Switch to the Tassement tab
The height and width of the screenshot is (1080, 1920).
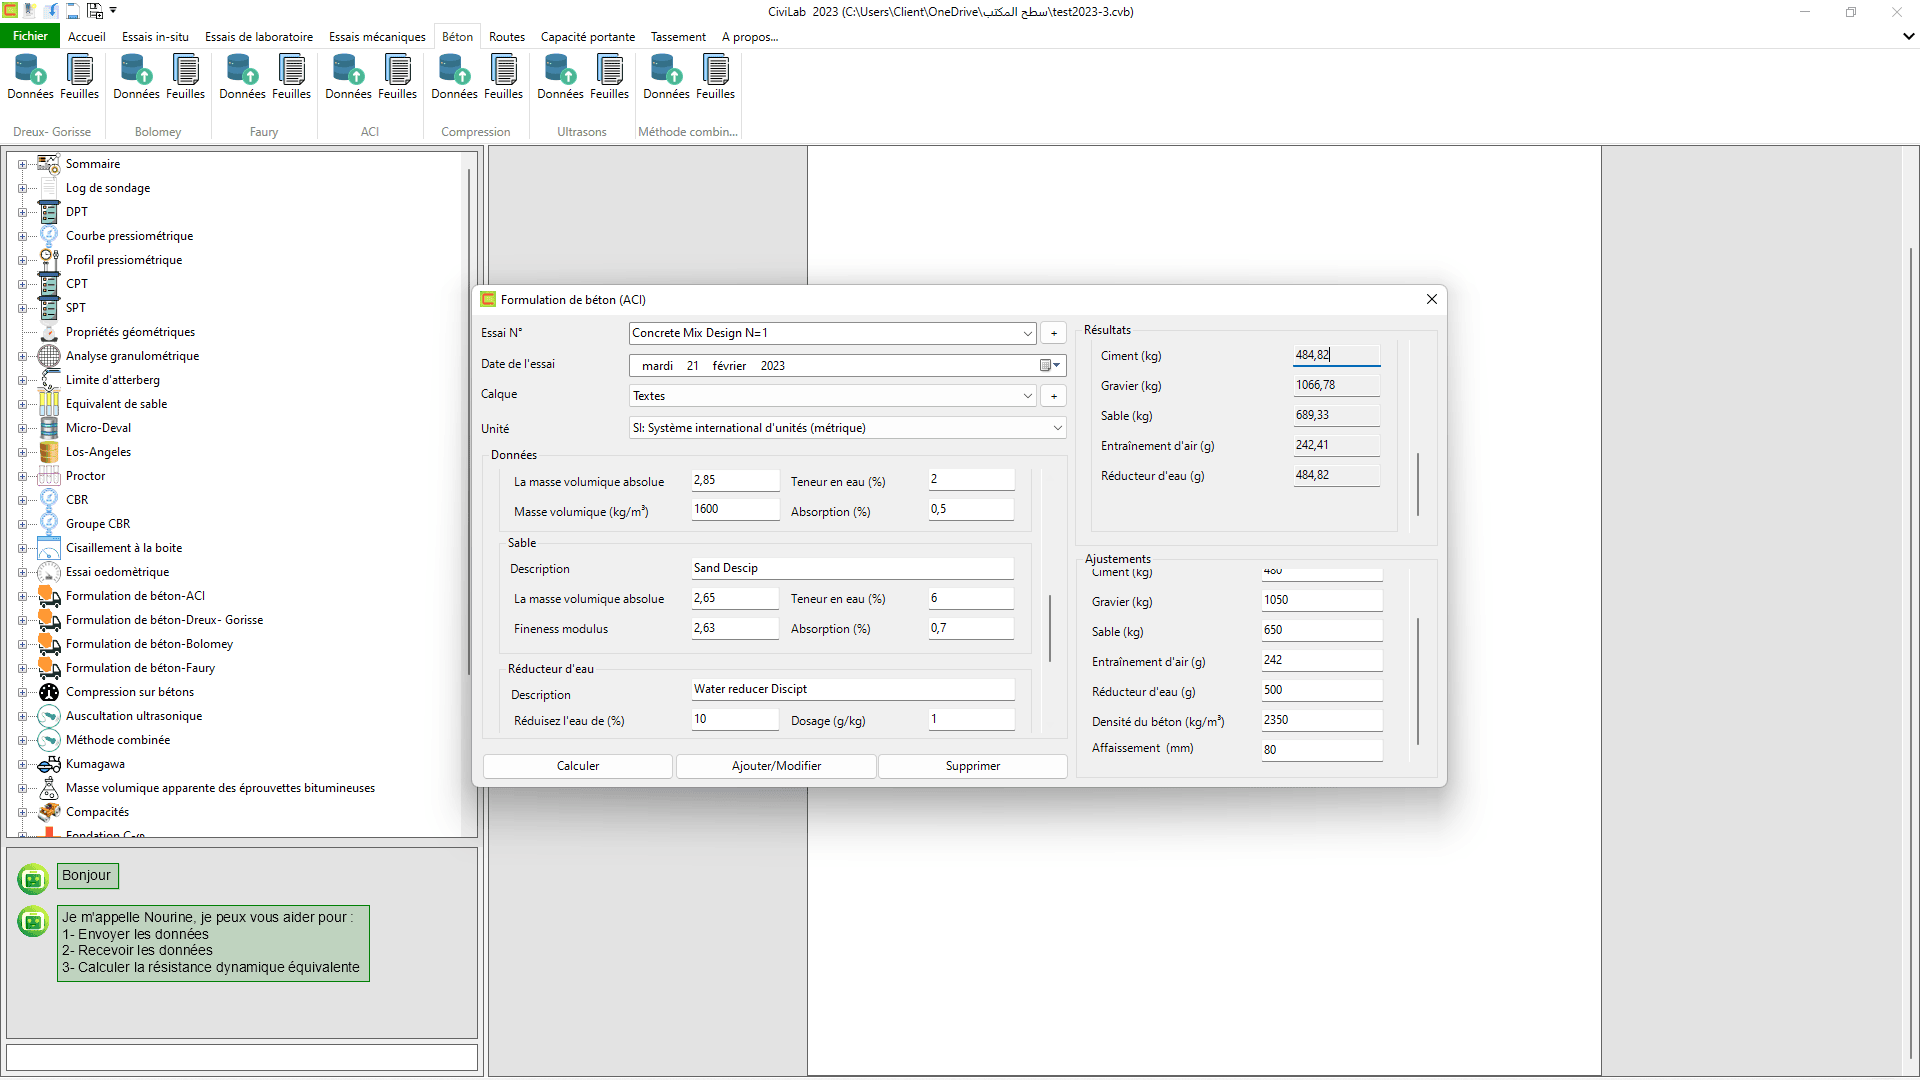(678, 37)
